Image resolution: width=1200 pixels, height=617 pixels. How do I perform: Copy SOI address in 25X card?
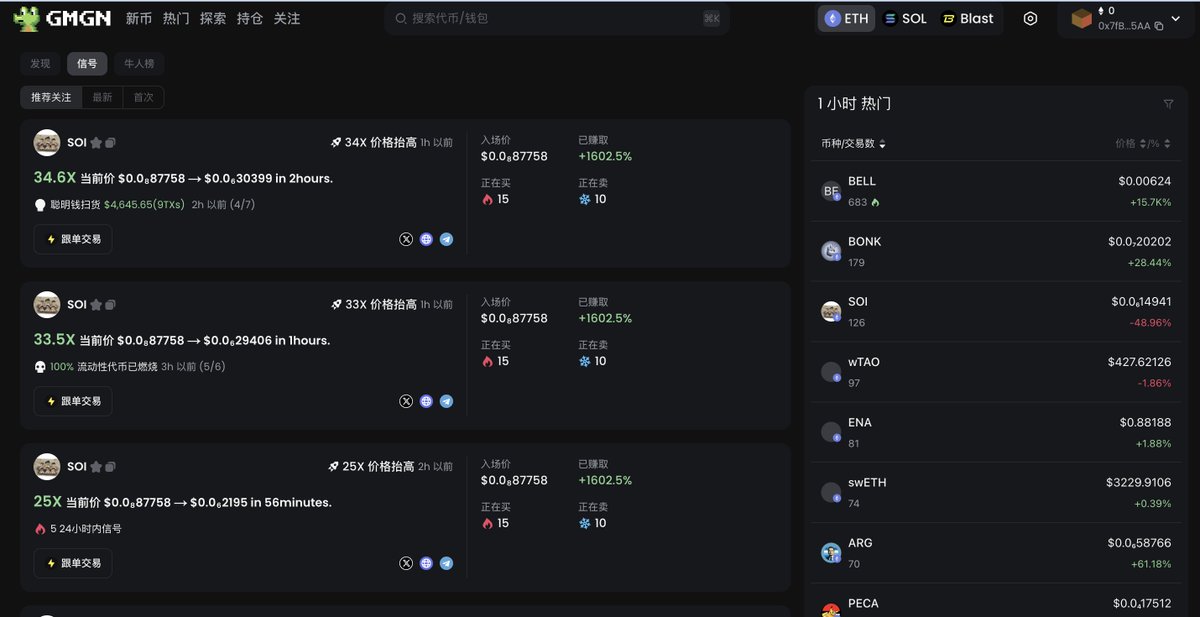111,467
